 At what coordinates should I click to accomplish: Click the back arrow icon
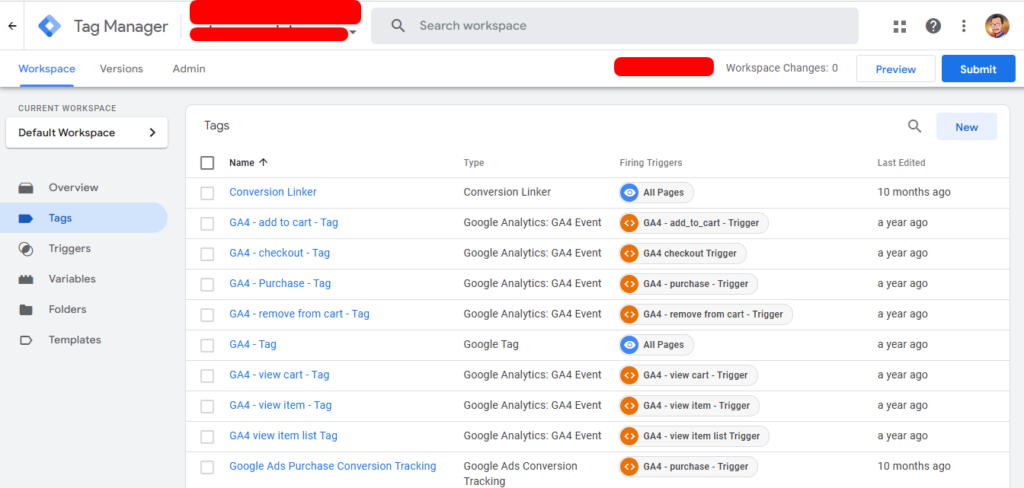tap(12, 26)
